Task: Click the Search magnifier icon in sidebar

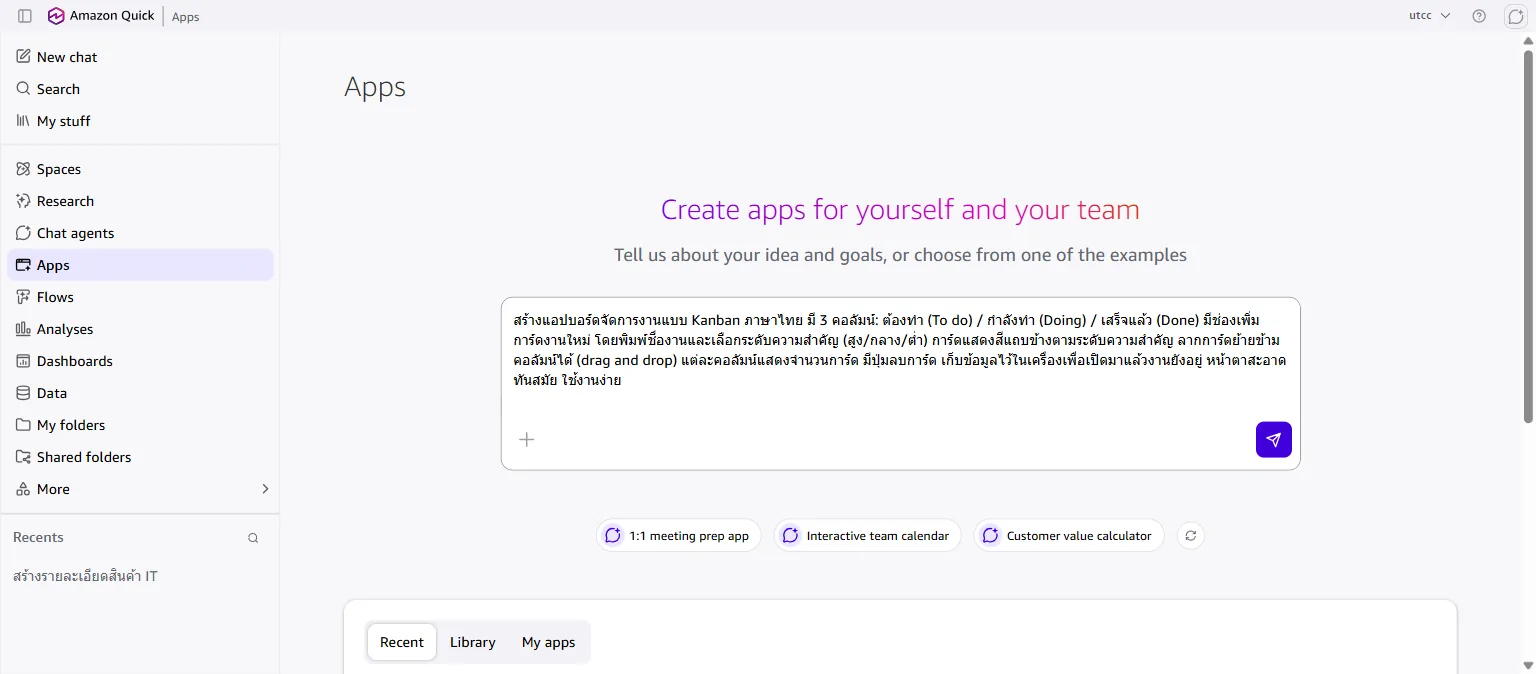Action: pyautogui.click(x=24, y=89)
